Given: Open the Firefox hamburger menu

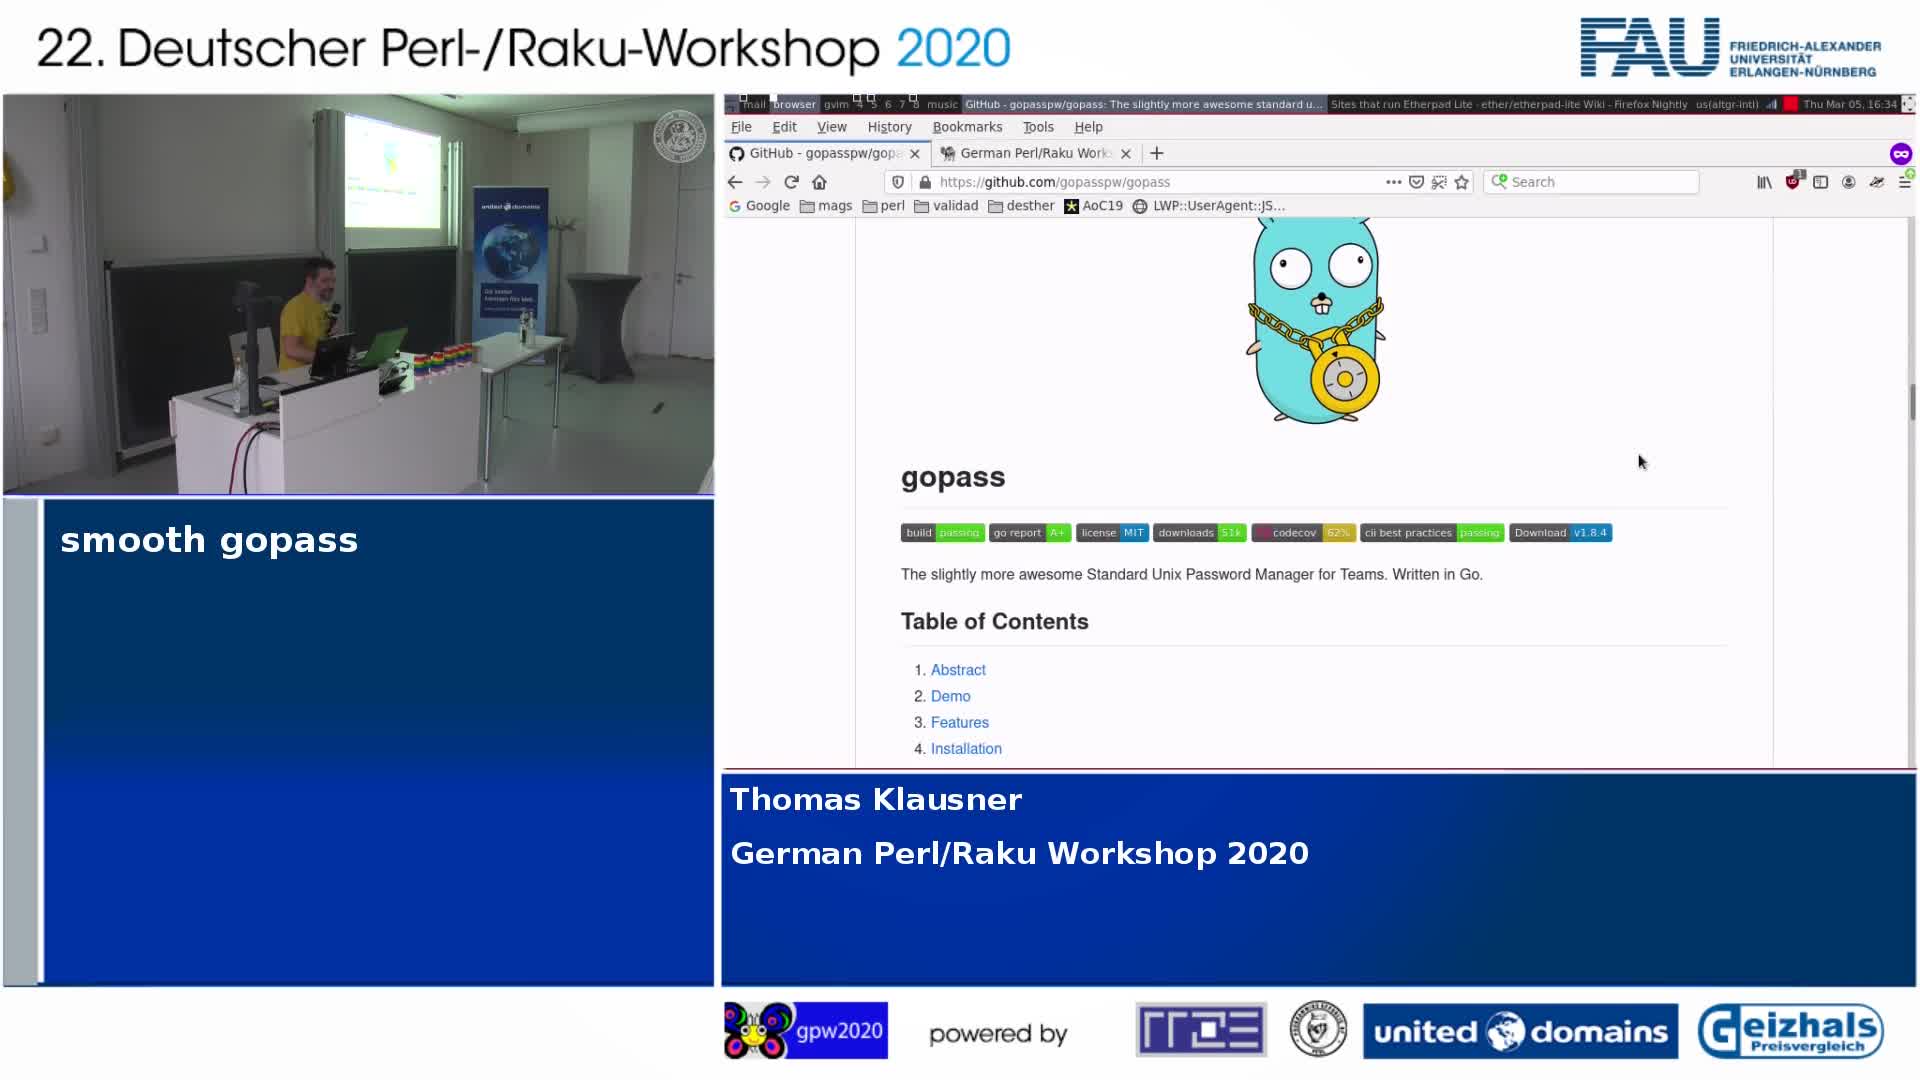Looking at the screenshot, I should point(1905,182).
